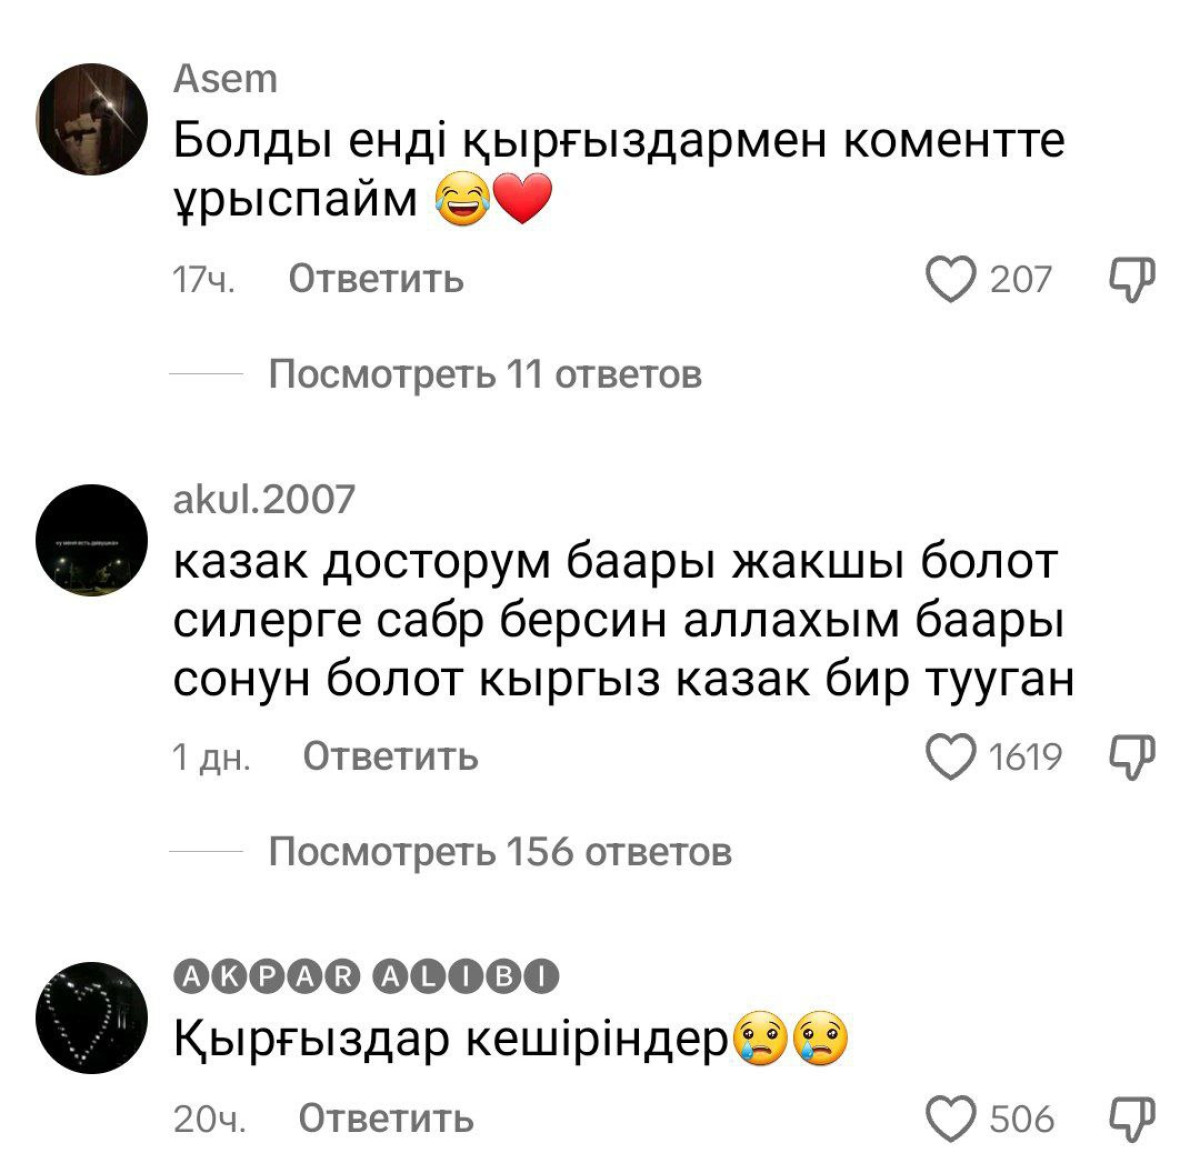Like Asem's comment with heart icon
This screenshot has height=1163, width=1200.
pos(950,279)
